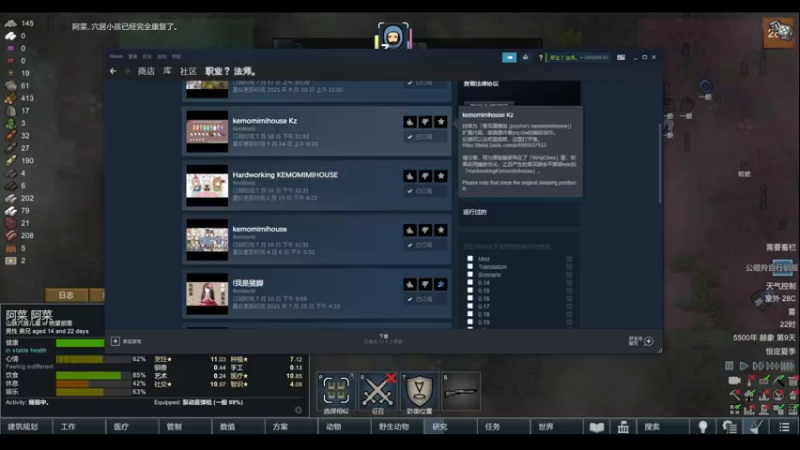Click the lightbulb icon in bottom bar
800x450 pixels.
703,427
